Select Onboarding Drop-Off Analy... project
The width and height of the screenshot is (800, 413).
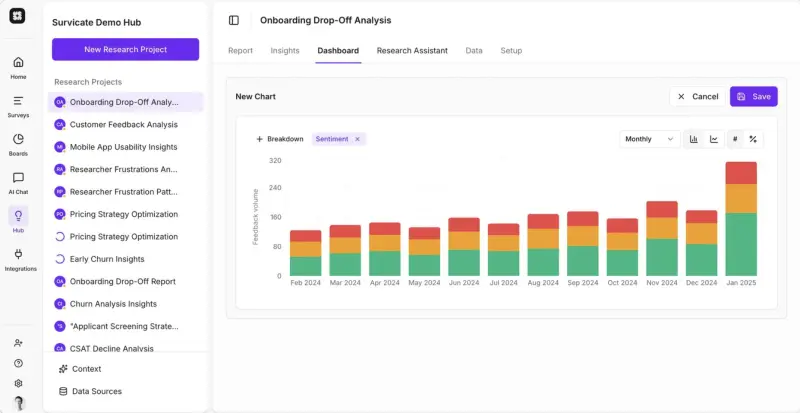click(x=126, y=102)
